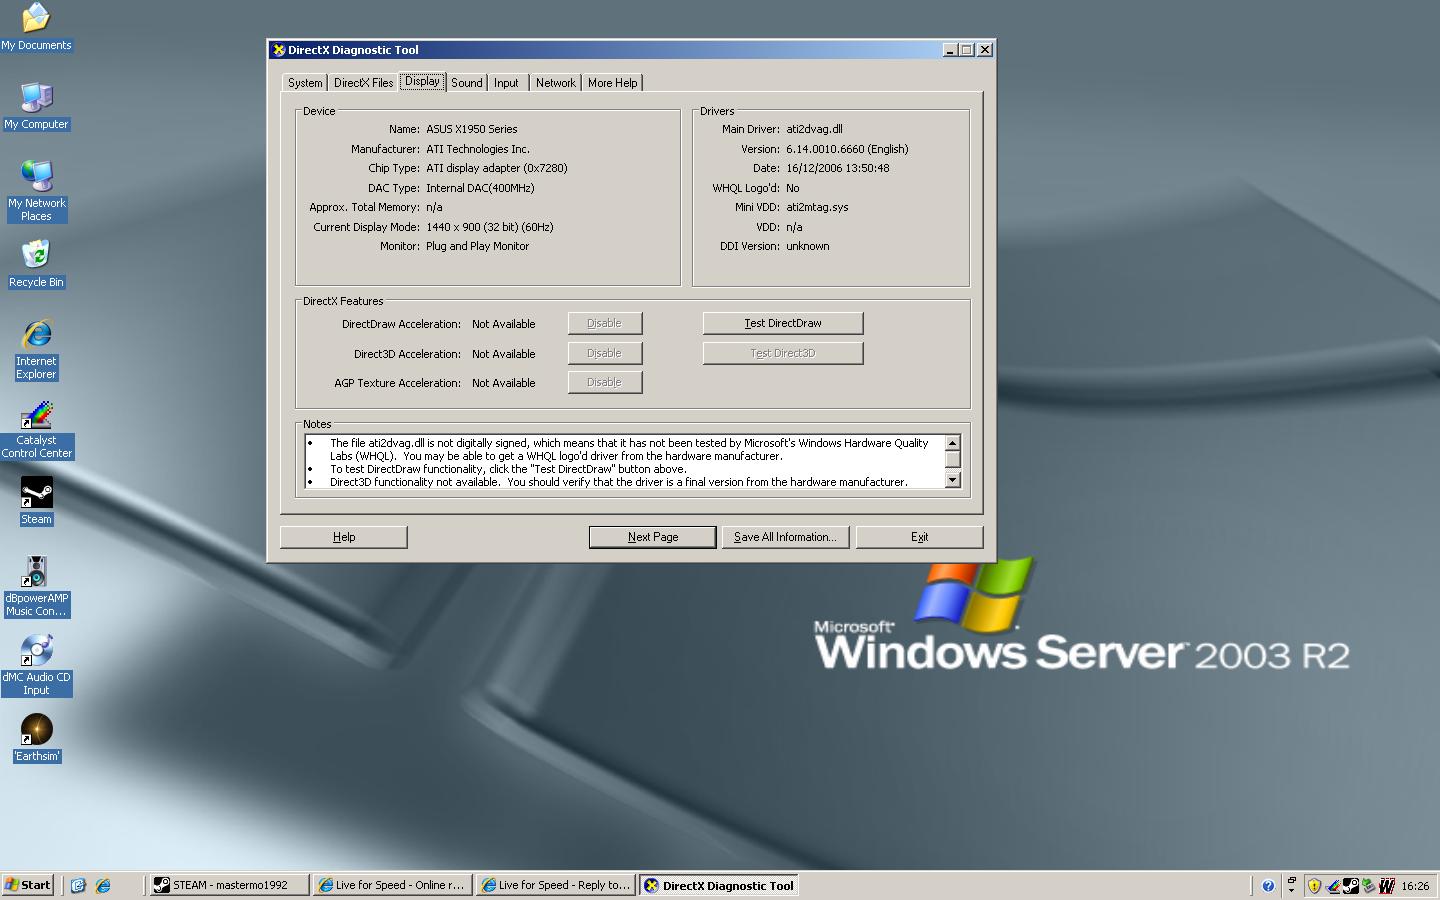Switch to STEAM - mastermo1992 taskbar window

pyautogui.click(x=229, y=885)
